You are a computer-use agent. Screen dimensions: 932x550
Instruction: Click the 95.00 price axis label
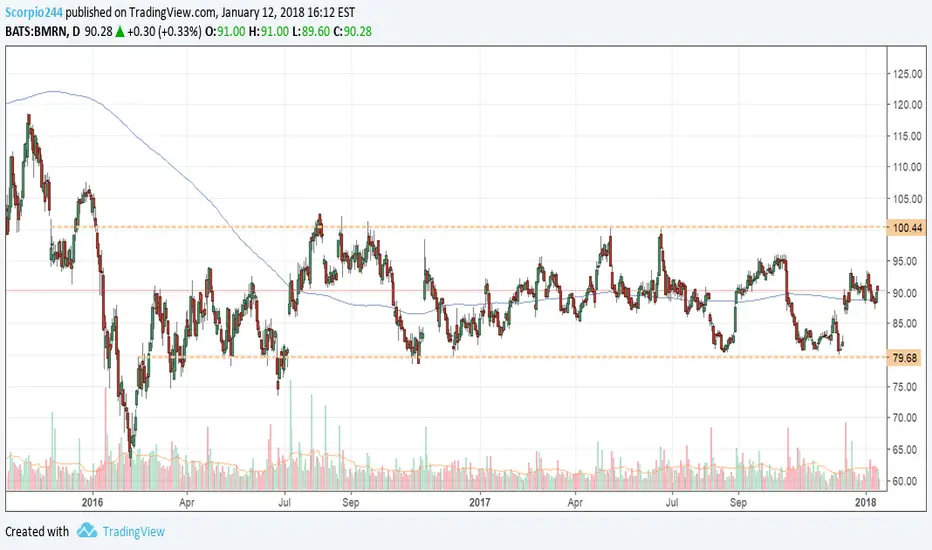(x=905, y=261)
